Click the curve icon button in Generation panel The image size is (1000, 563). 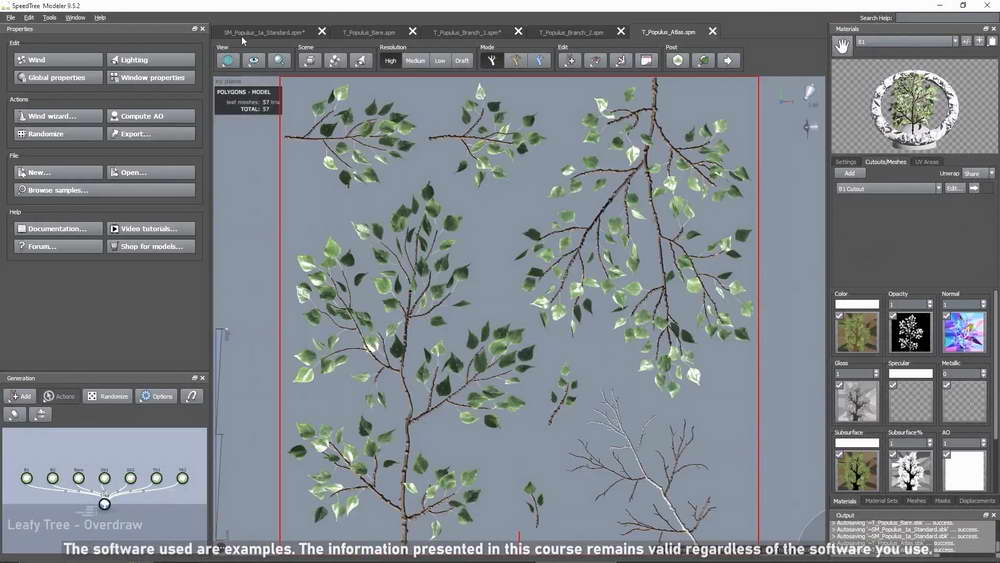point(191,396)
